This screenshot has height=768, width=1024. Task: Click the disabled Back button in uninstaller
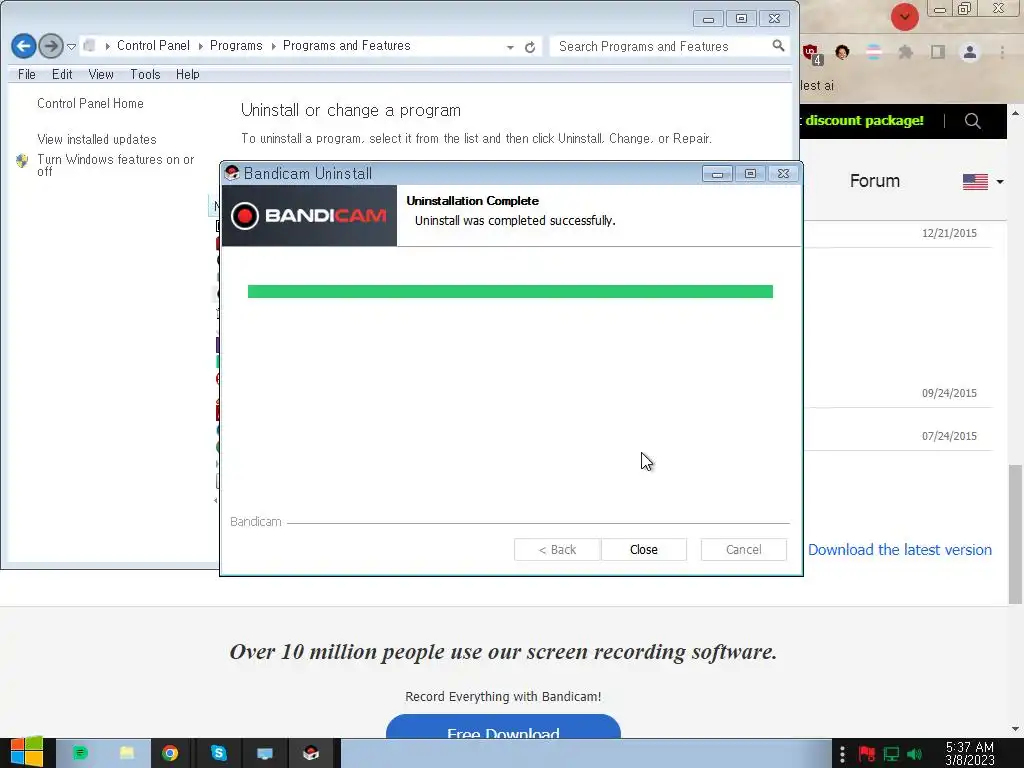[557, 549]
